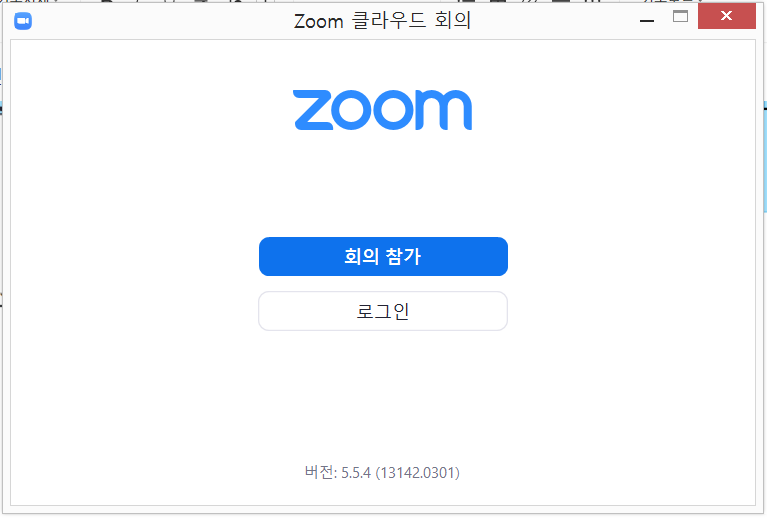Maximize the Zoom cloud meeting window
This screenshot has width=767, height=519.
point(680,17)
